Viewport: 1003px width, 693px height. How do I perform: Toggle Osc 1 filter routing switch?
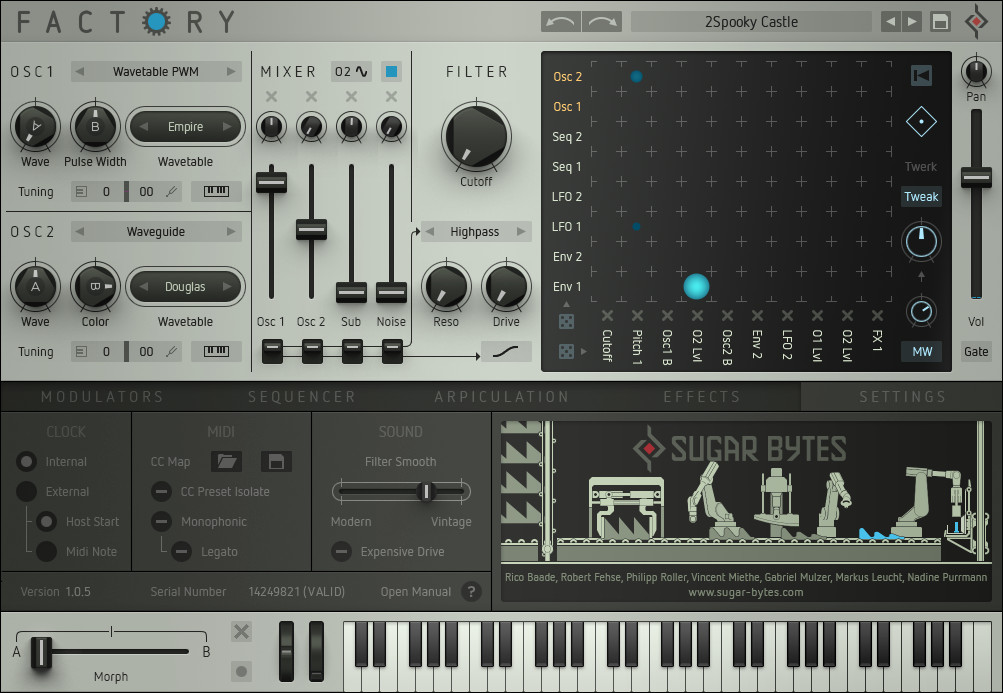point(272,351)
